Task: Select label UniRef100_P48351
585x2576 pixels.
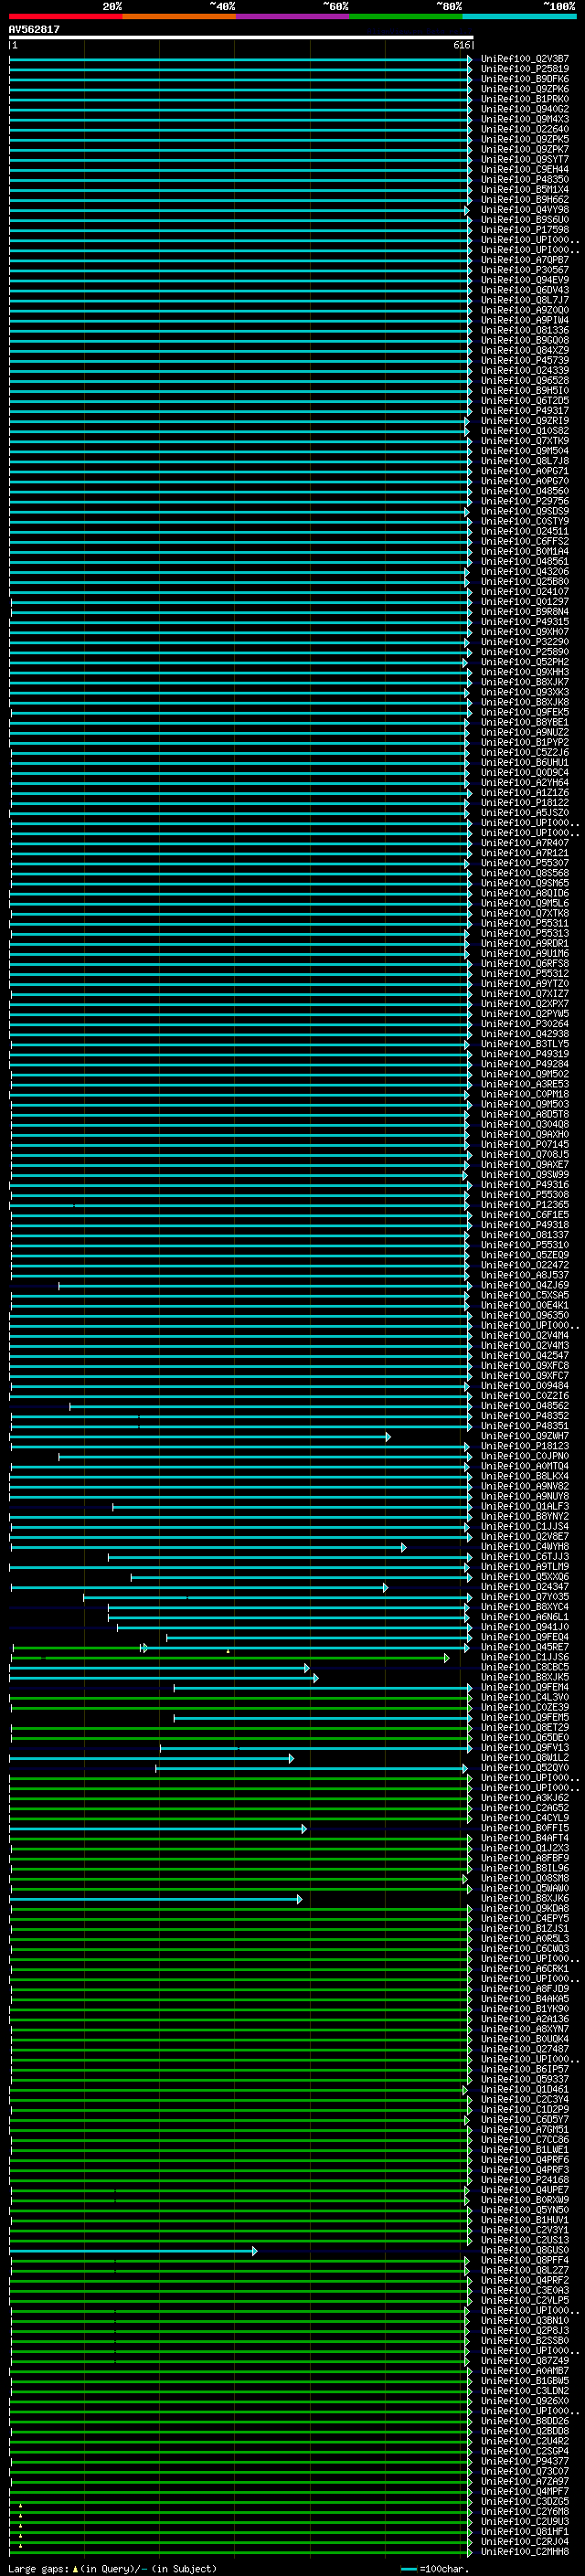Action: [x=525, y=1426]
